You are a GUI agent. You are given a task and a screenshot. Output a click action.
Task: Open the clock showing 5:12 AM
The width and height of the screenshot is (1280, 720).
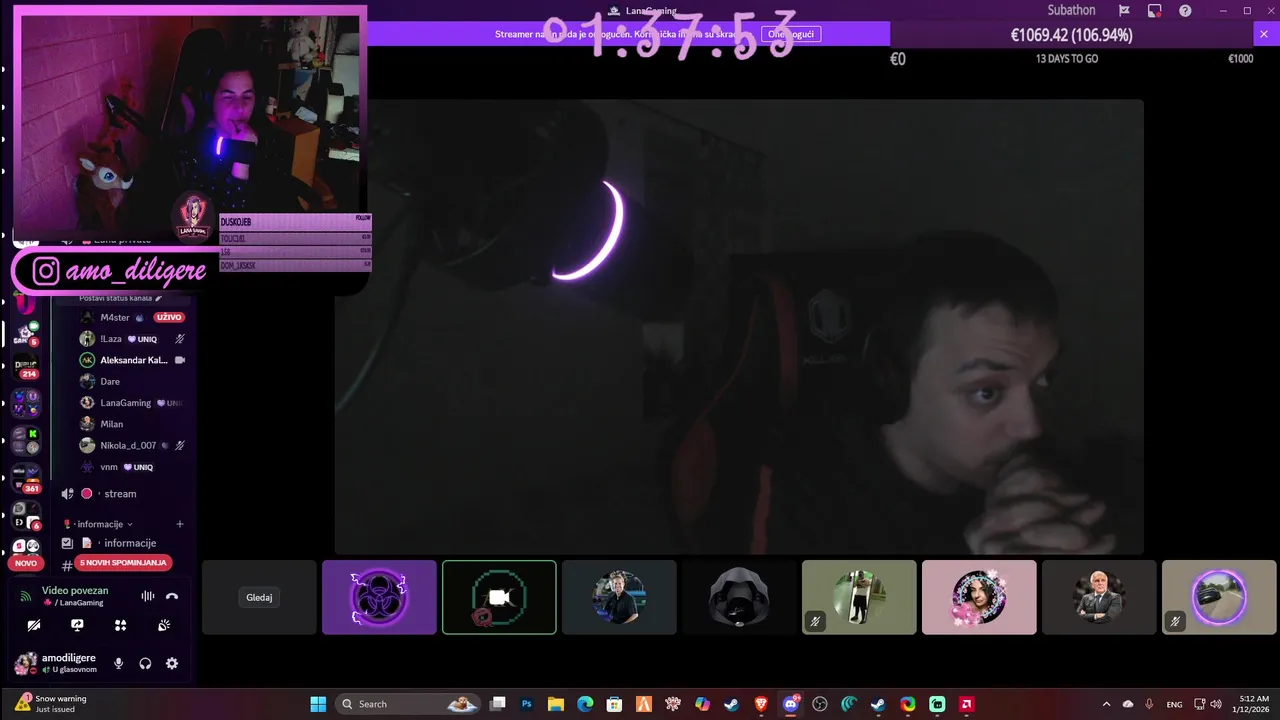click(x=1253, y=704)
